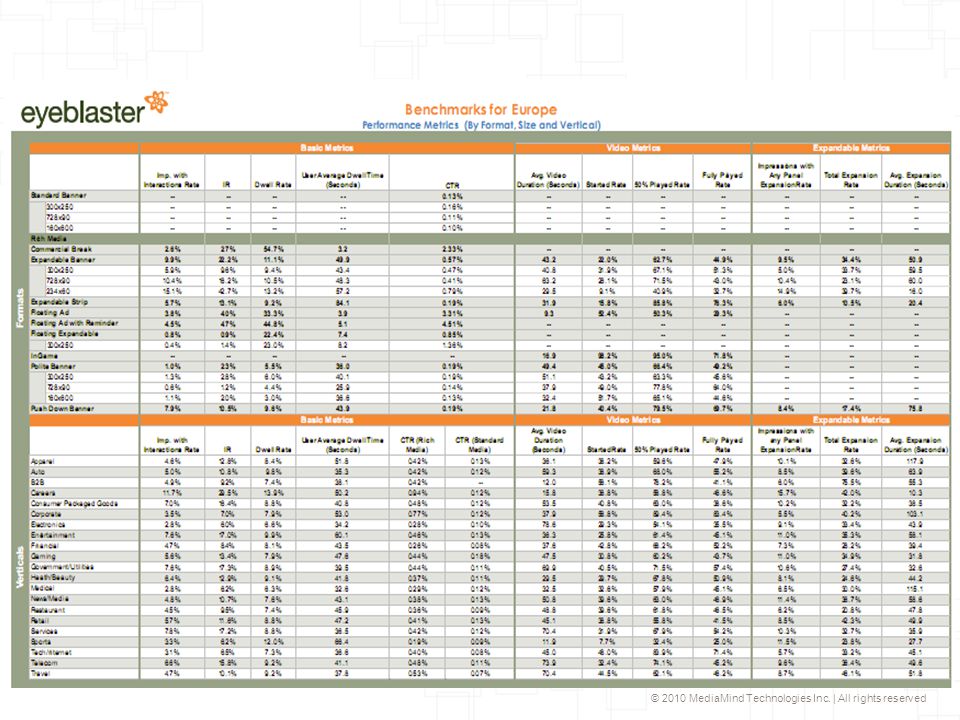The height and width of the screenshot is (720, 960).
Task: Click the 'Electronics' vertical row label
Action: pyautogui.click(x=48, y=525)
